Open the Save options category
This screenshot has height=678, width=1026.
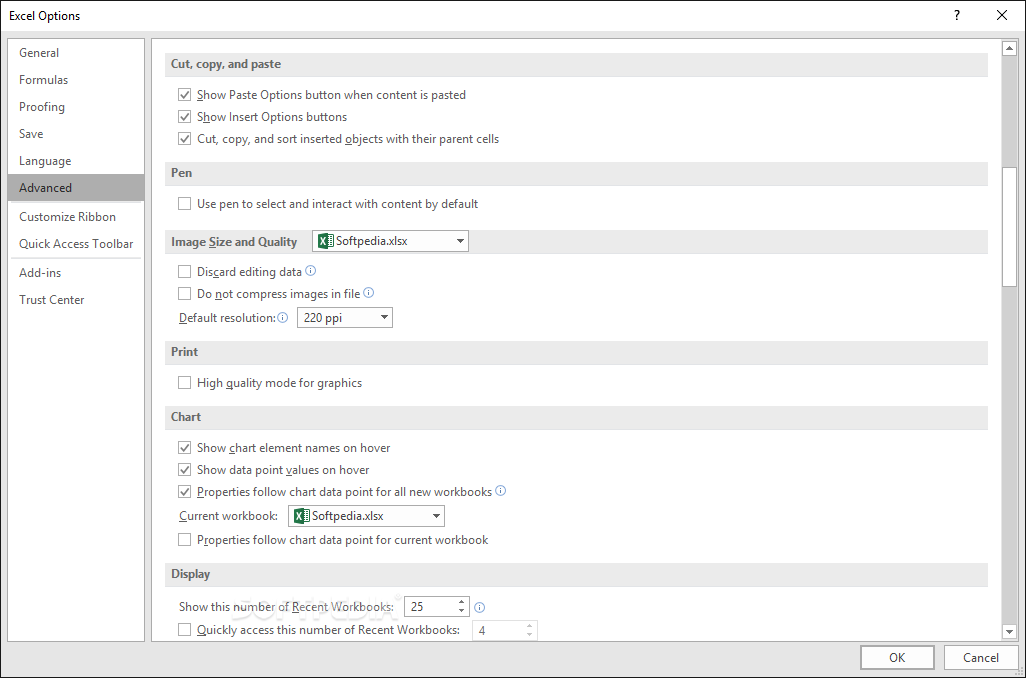point(76,134)
